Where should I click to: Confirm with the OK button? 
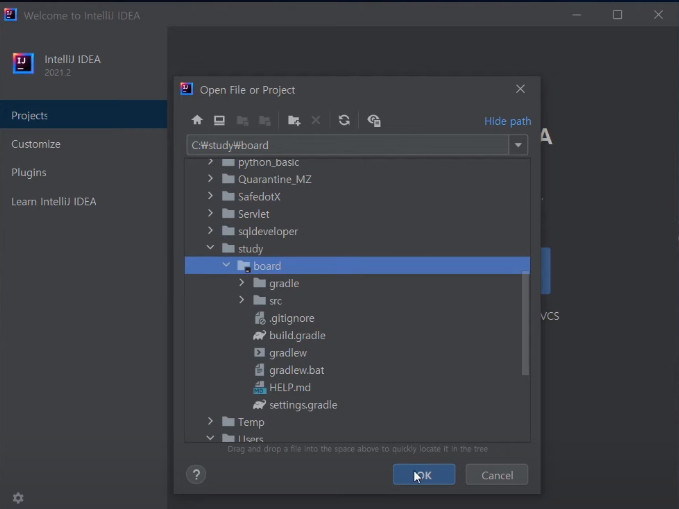(x=424, y=475)
